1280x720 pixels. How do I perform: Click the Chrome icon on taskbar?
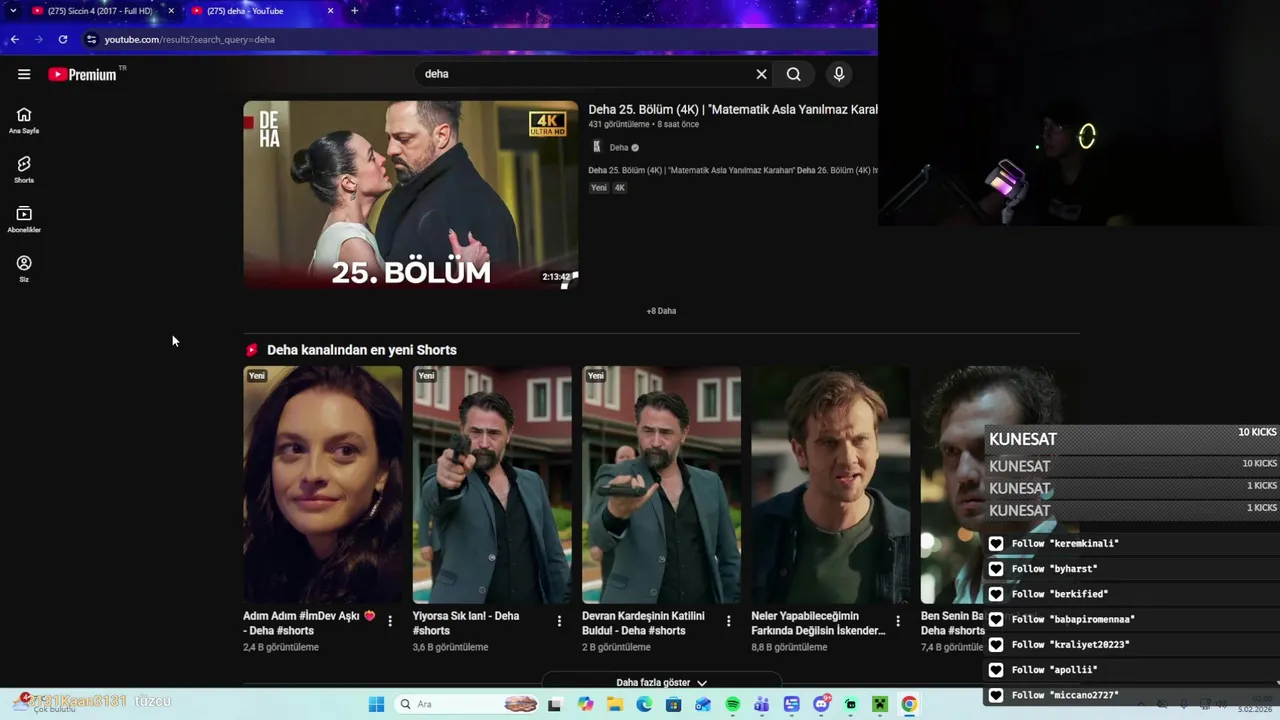[909, 704]
